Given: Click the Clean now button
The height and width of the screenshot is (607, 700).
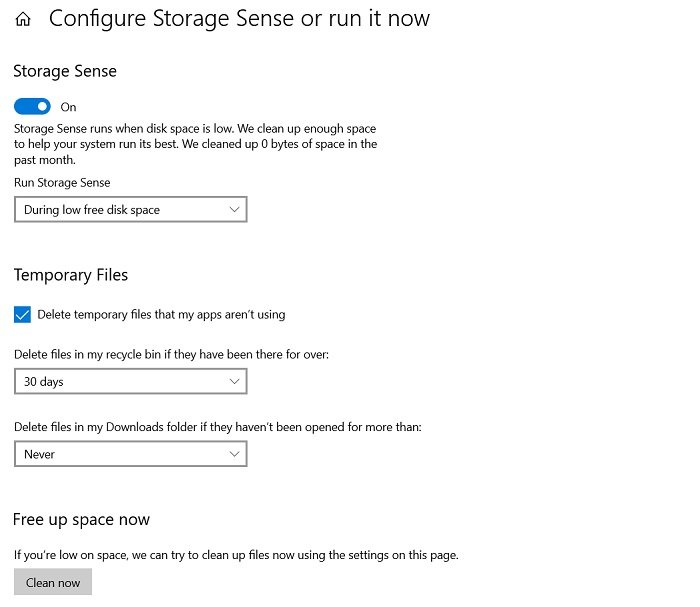Looking at the screenshot, I should coord(53,582).
